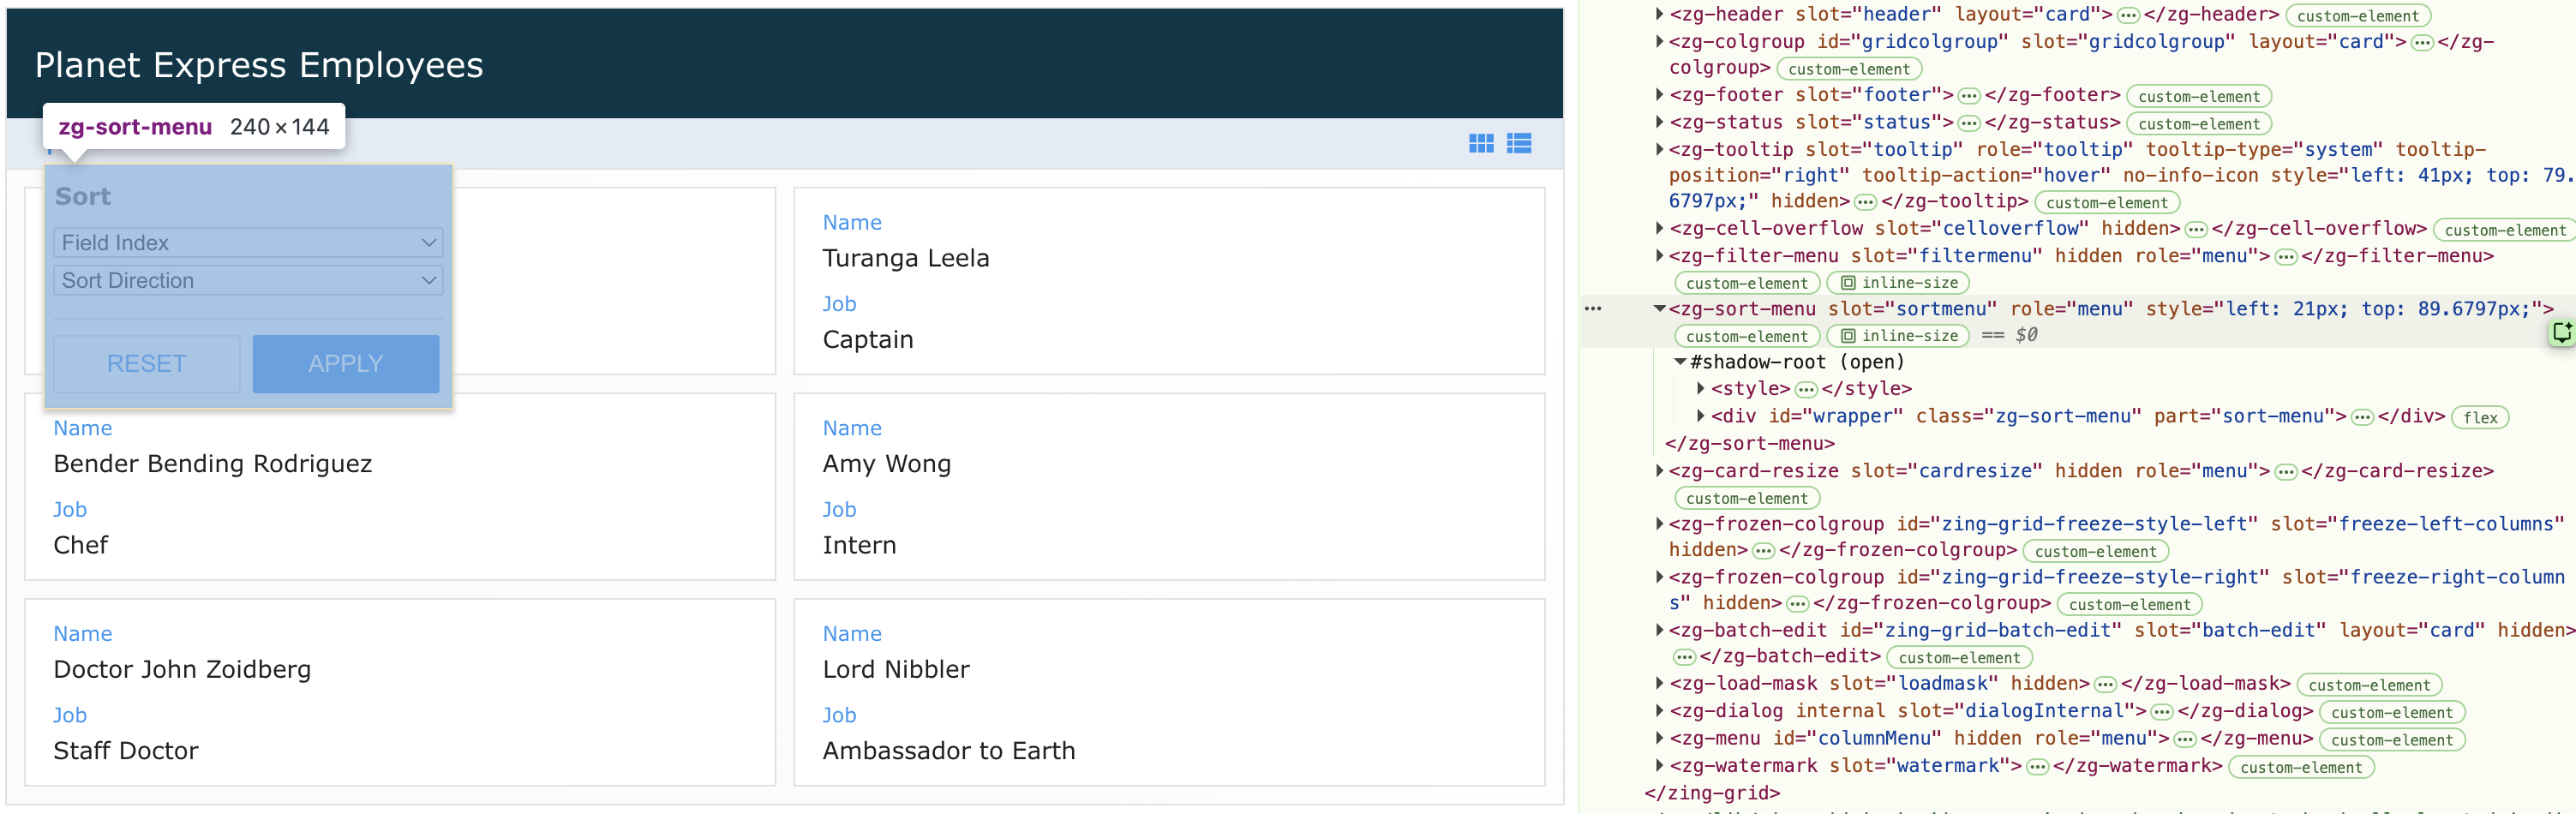Screen dimensions: 2576x814
Task: Click the name "Lord Nibbler"
Action: [x=896, y=670]
